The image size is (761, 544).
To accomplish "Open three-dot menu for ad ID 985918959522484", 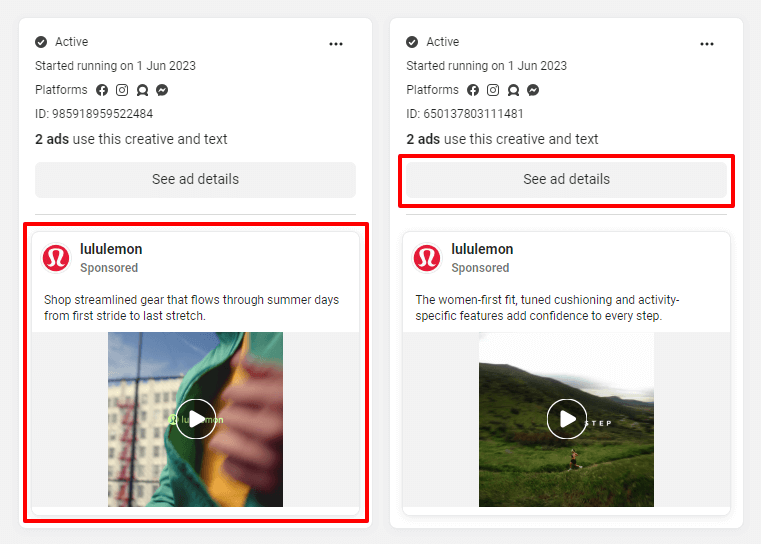I will [x=336, y=44].
